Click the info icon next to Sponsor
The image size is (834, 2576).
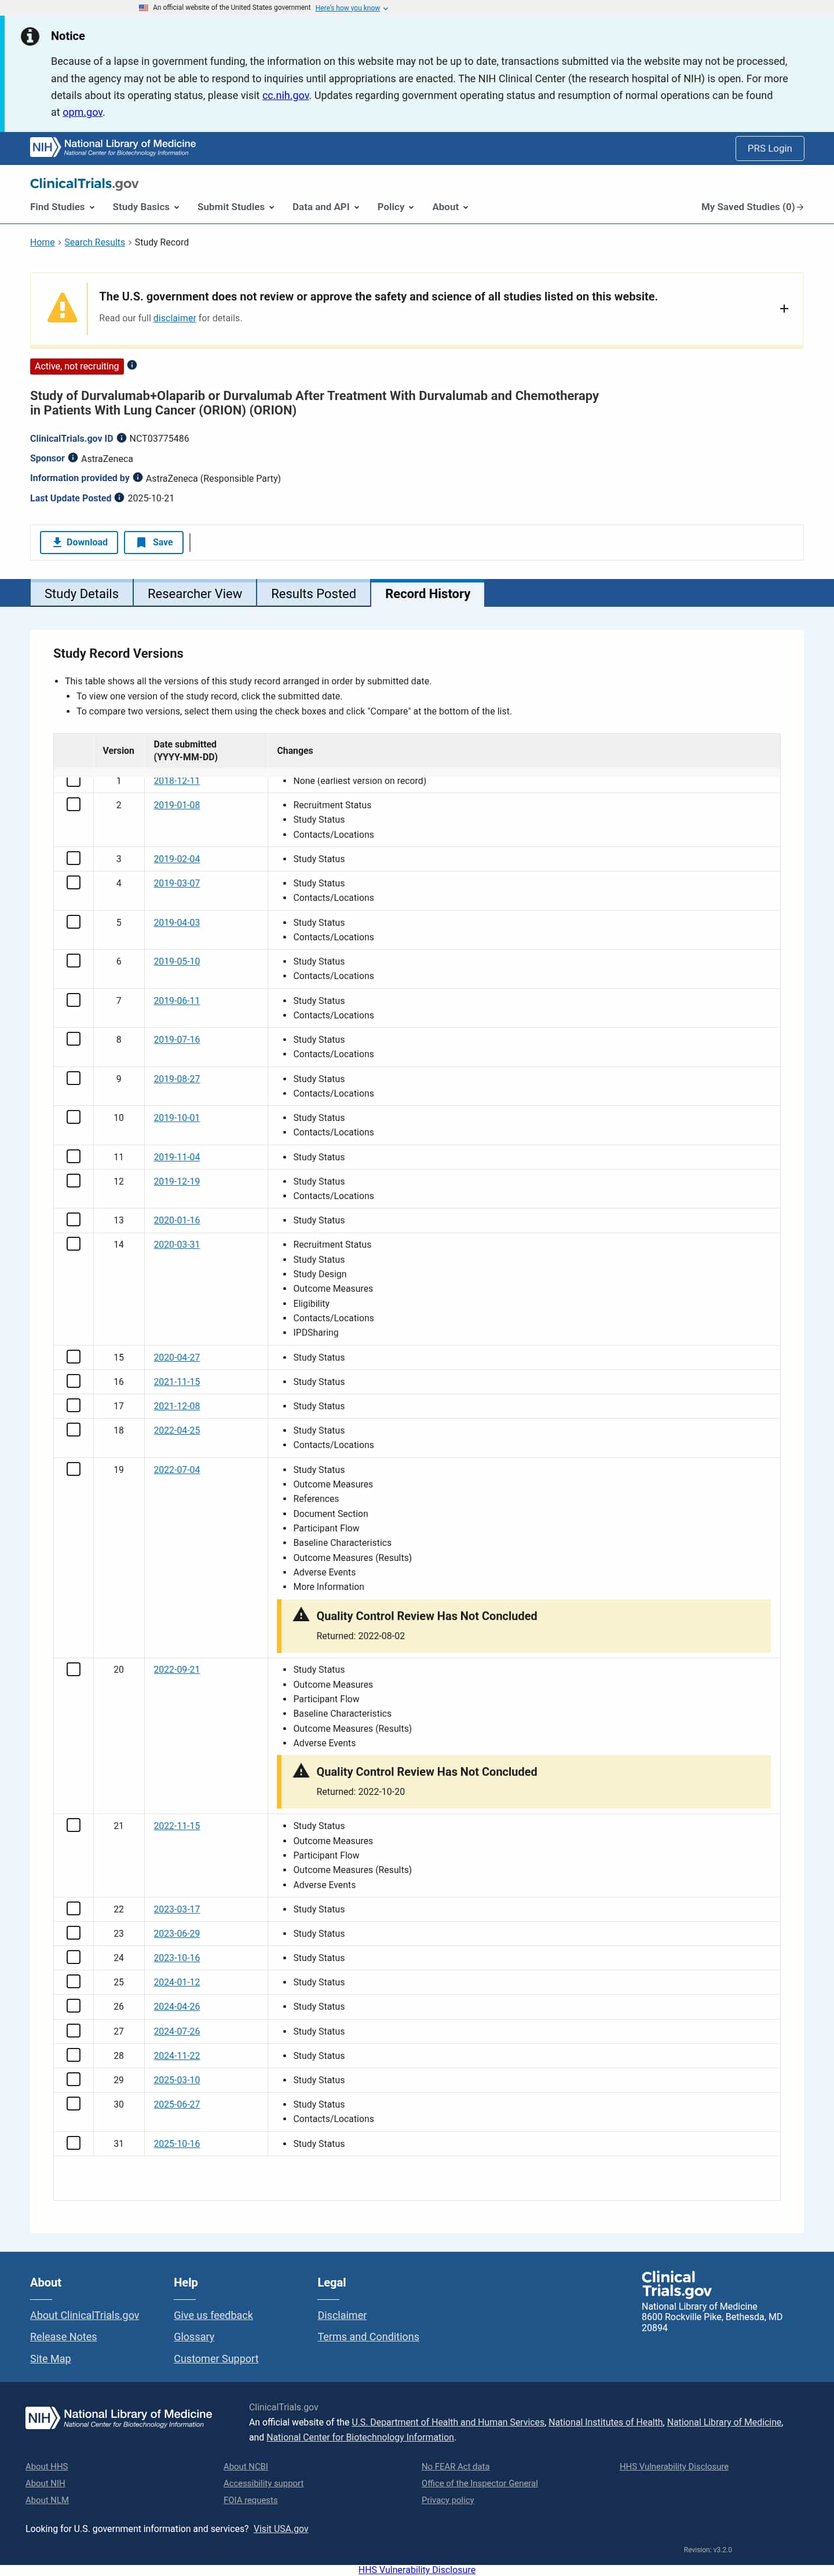tap(73, 458)
